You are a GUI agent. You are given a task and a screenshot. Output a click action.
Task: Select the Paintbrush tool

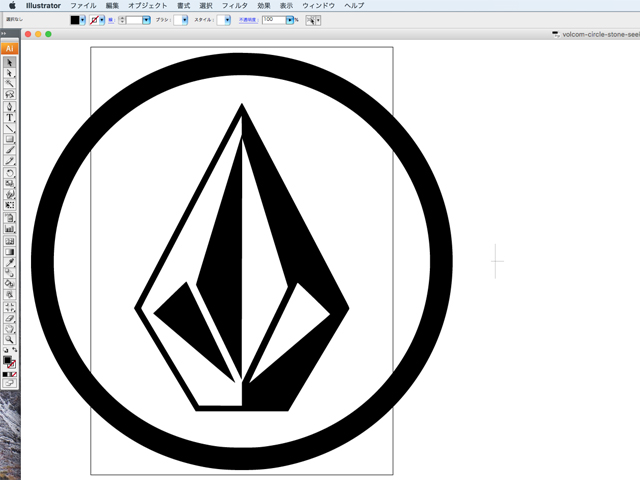pyautogui.click(x=9, y=150)
